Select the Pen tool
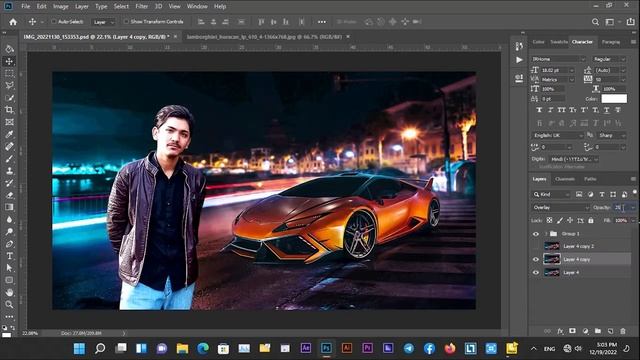Image resolution: width=640 pixels, height=360 pixels. [9, 244]
